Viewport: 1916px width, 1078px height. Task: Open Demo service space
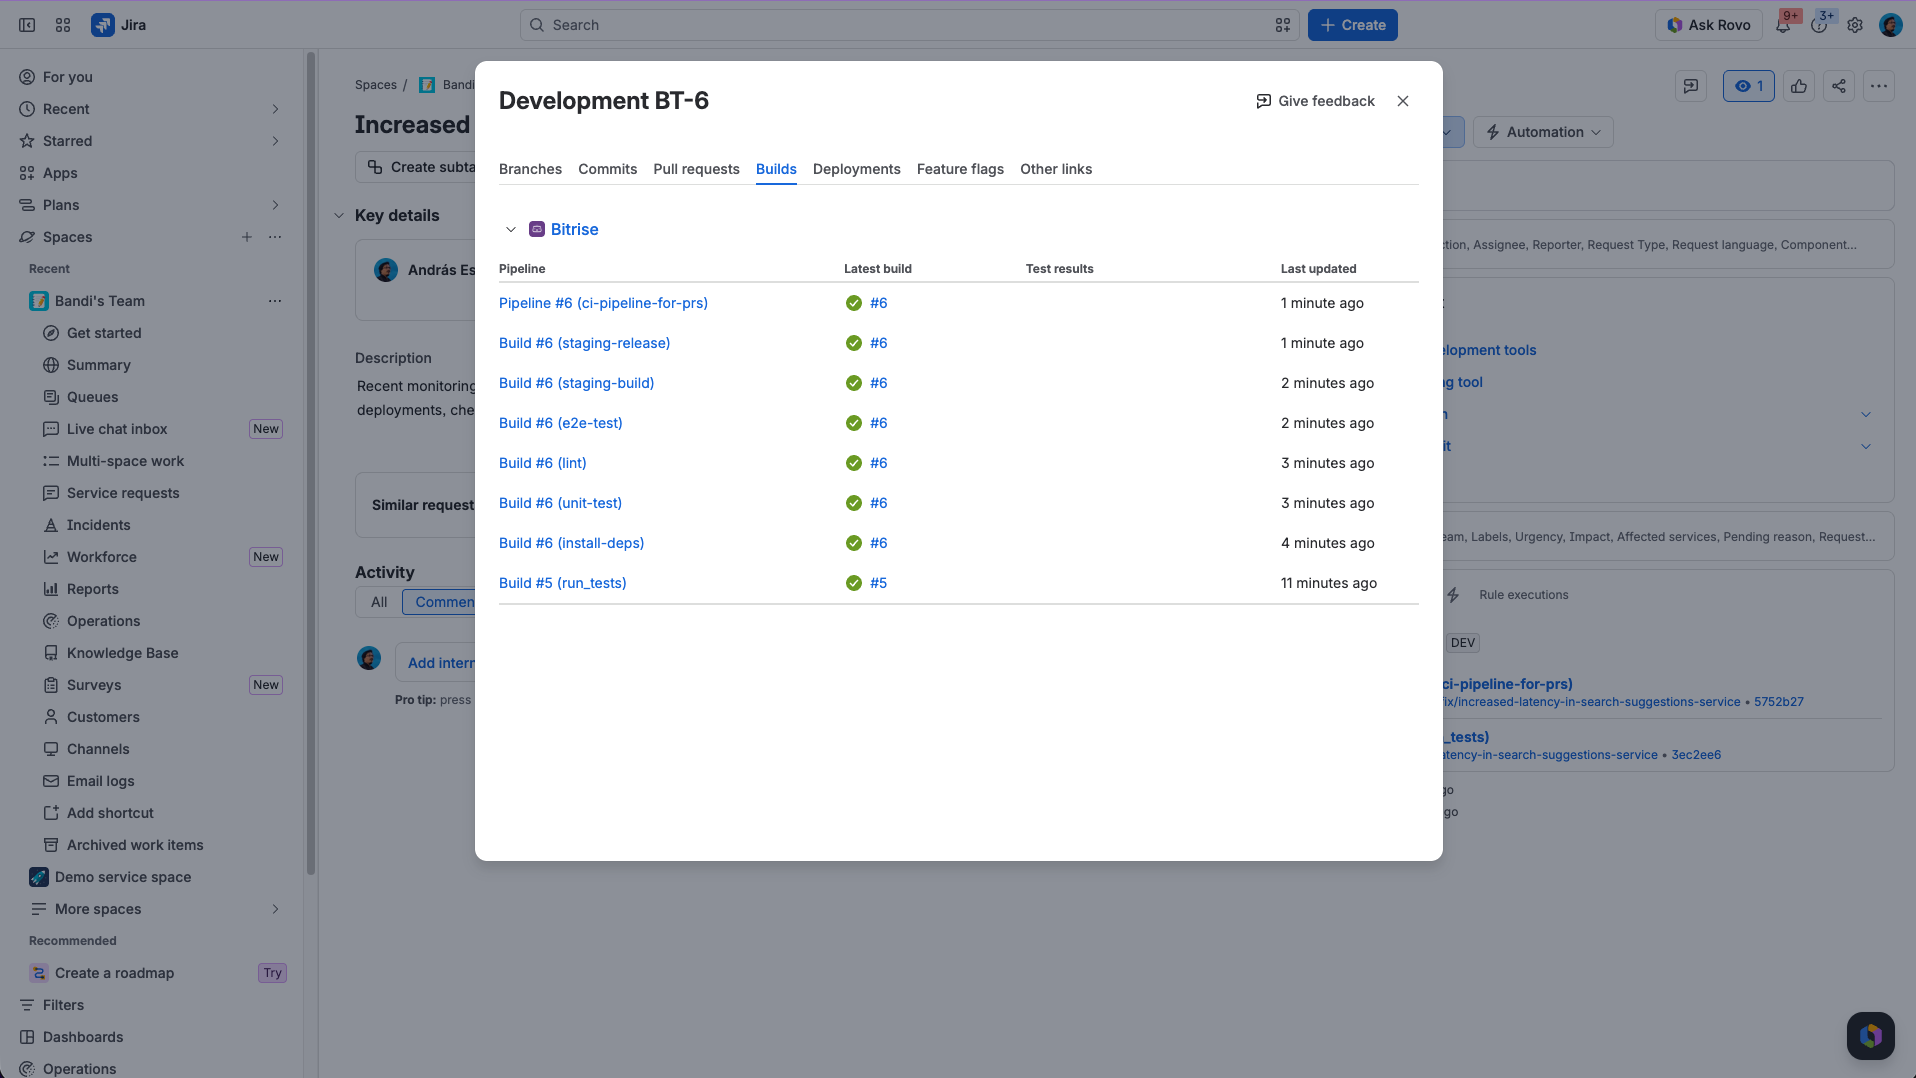[x=123, y=877]
